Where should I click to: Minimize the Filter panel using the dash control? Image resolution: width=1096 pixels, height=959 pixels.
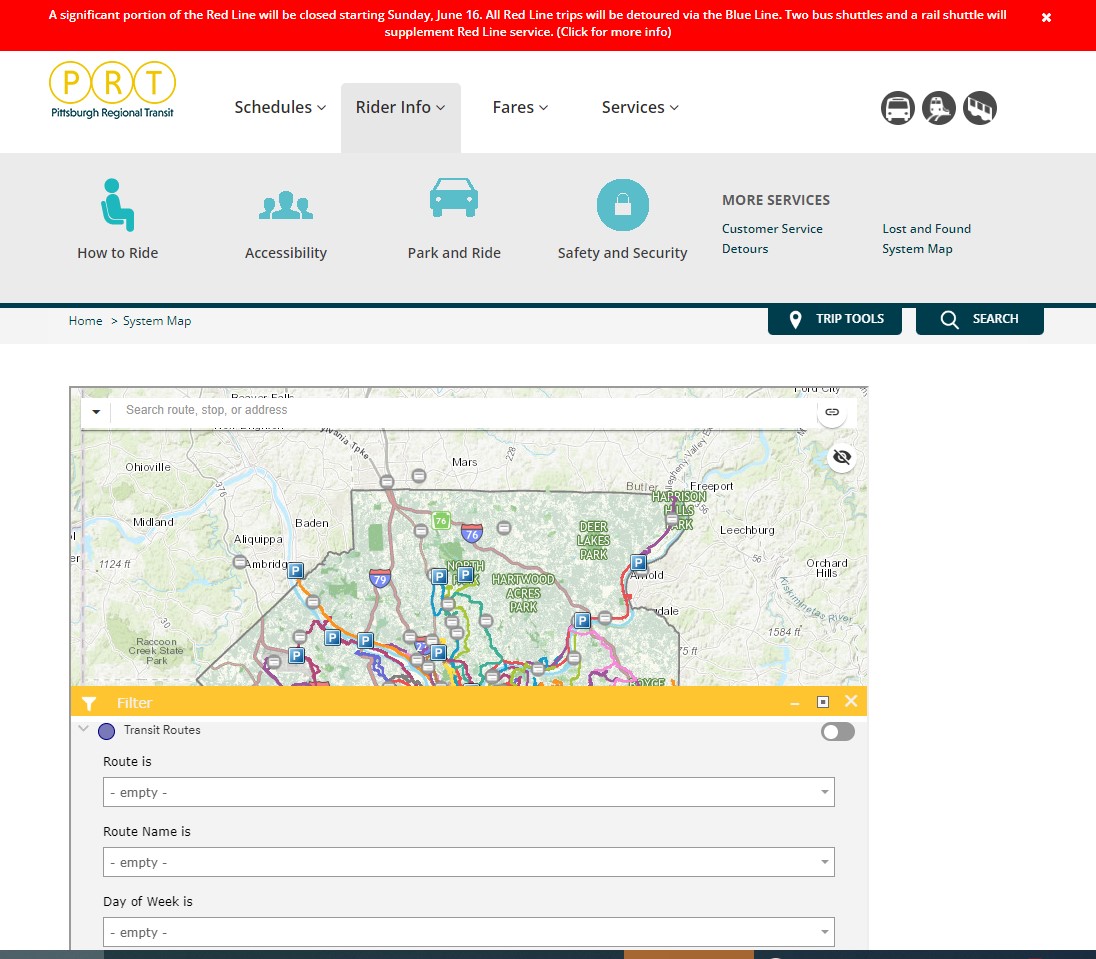(795, 701)
